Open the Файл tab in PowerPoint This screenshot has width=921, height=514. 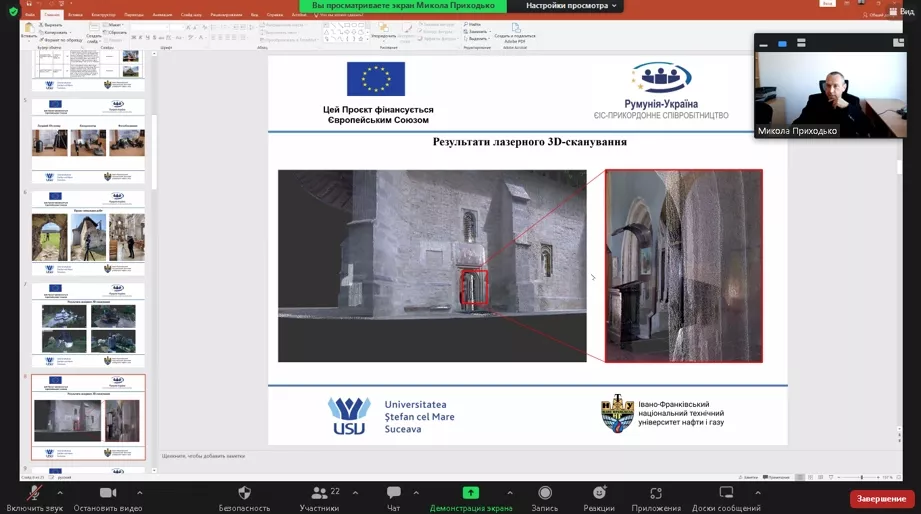30,15
